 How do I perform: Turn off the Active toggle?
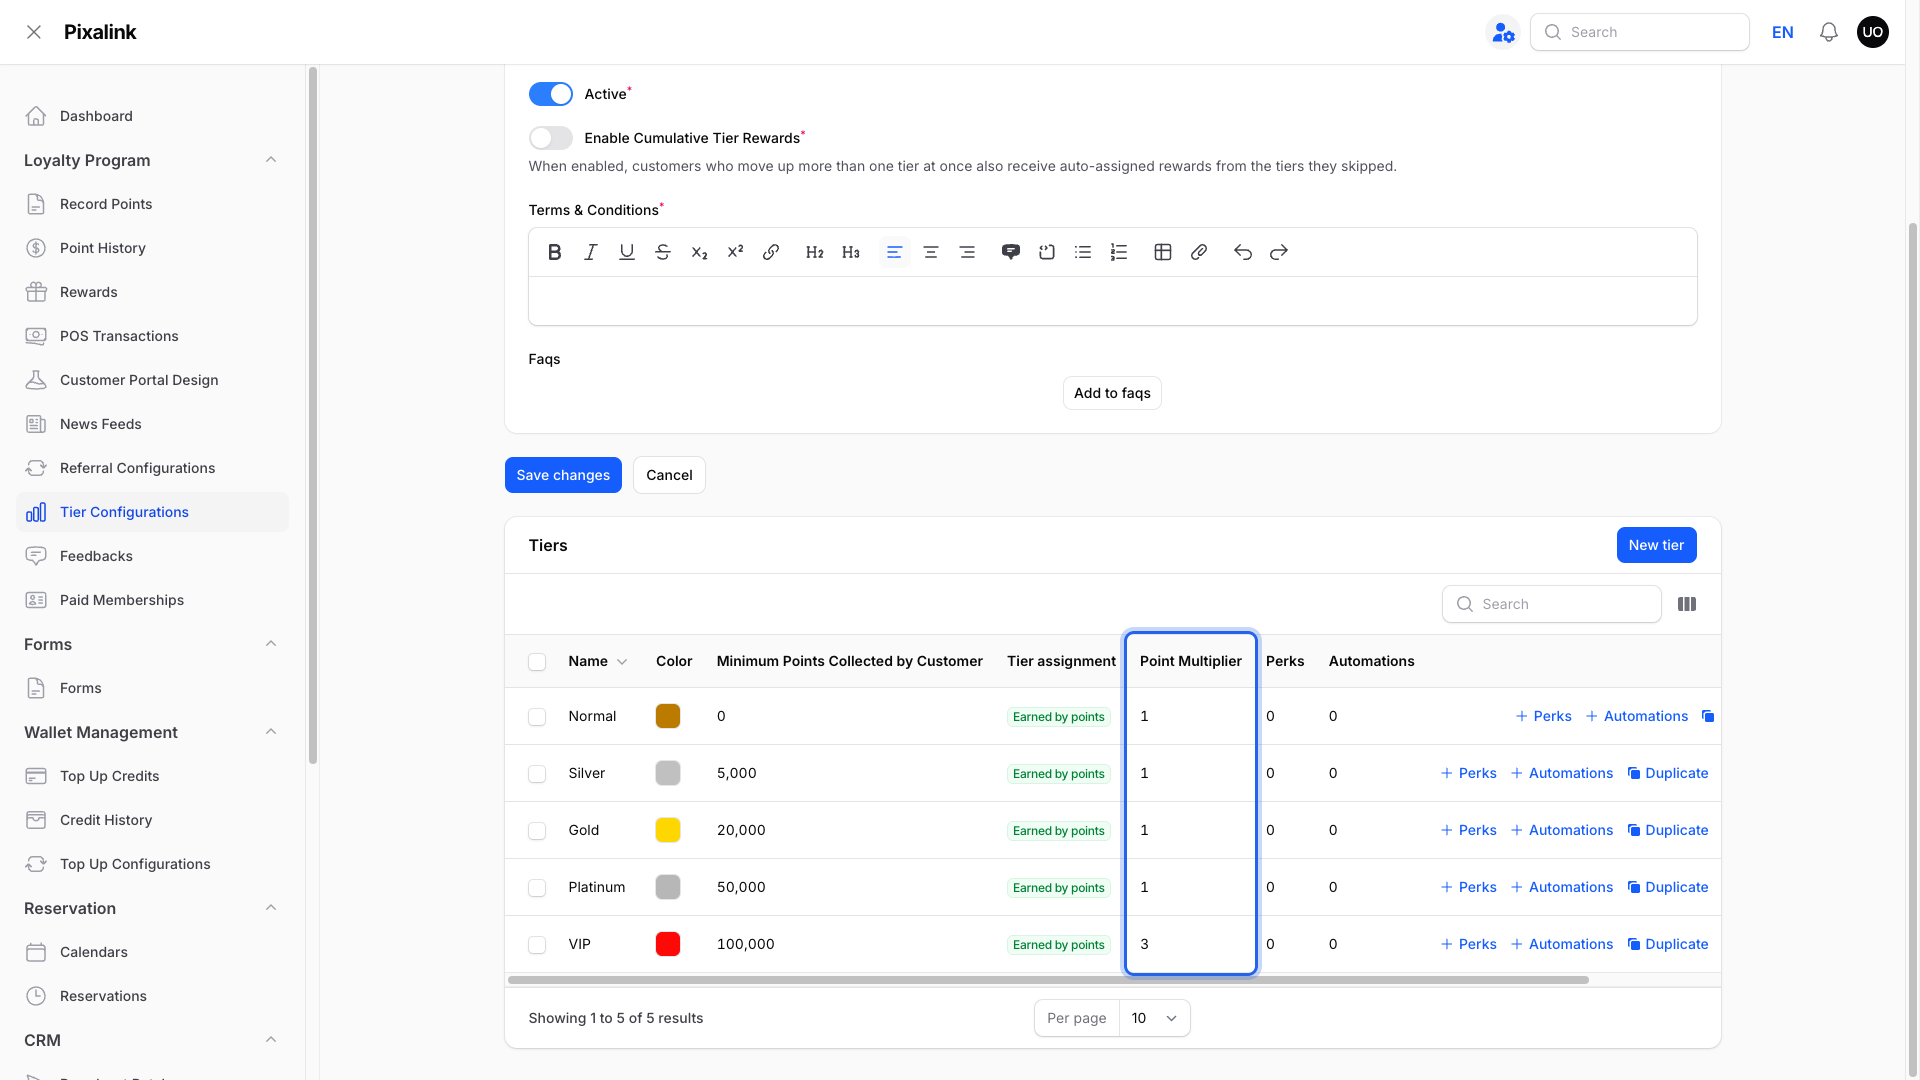(x=550, y=94)
